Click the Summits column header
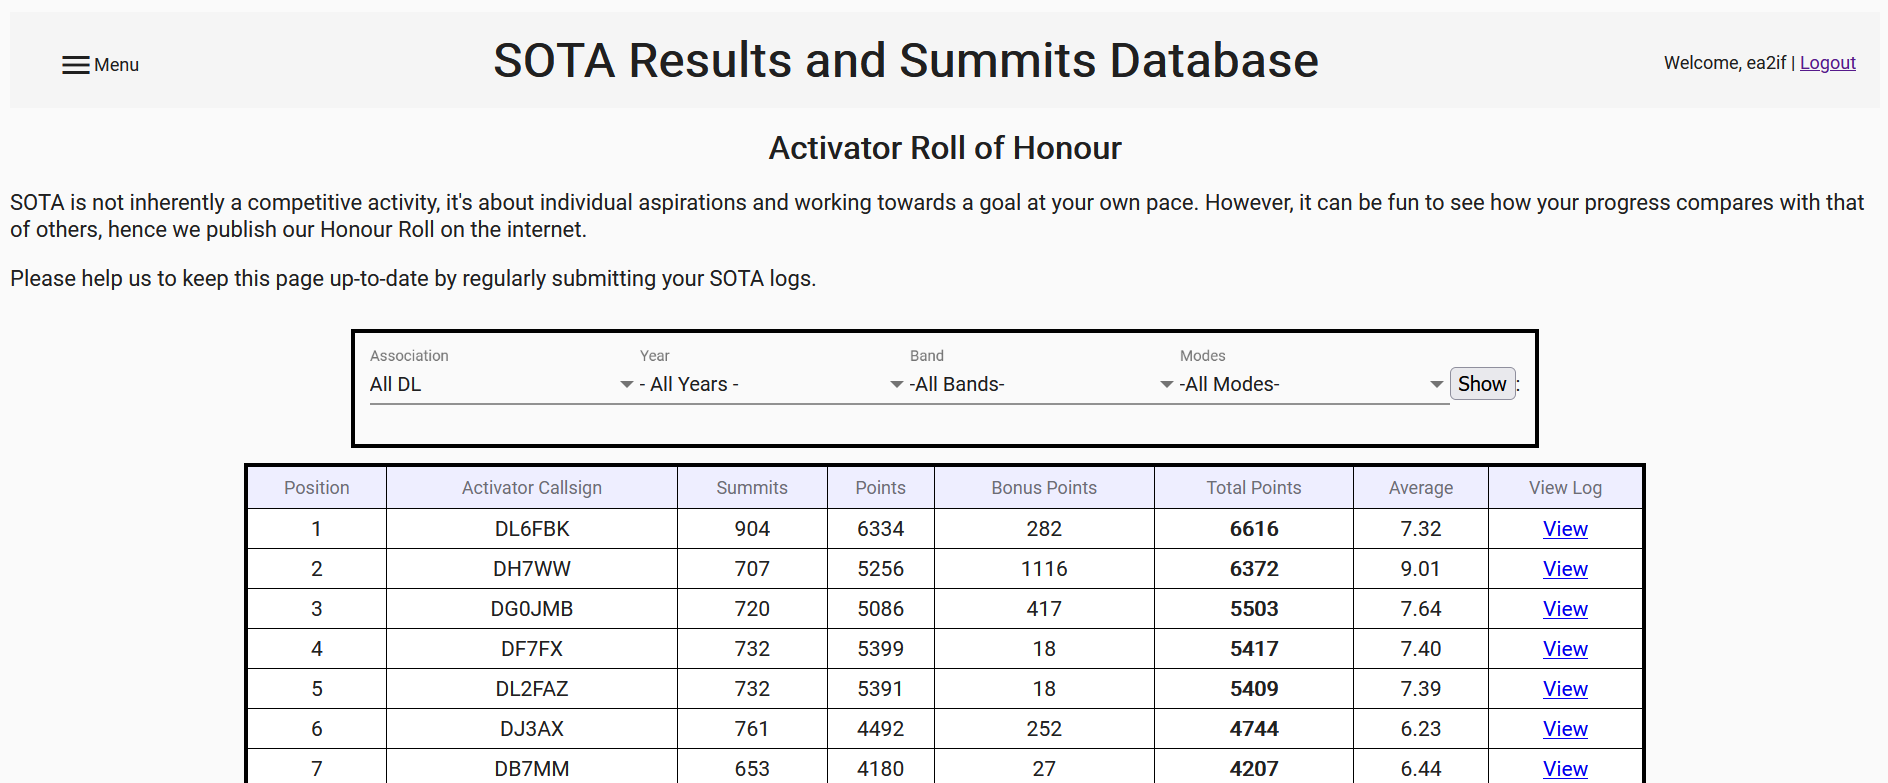 (752, 488)
